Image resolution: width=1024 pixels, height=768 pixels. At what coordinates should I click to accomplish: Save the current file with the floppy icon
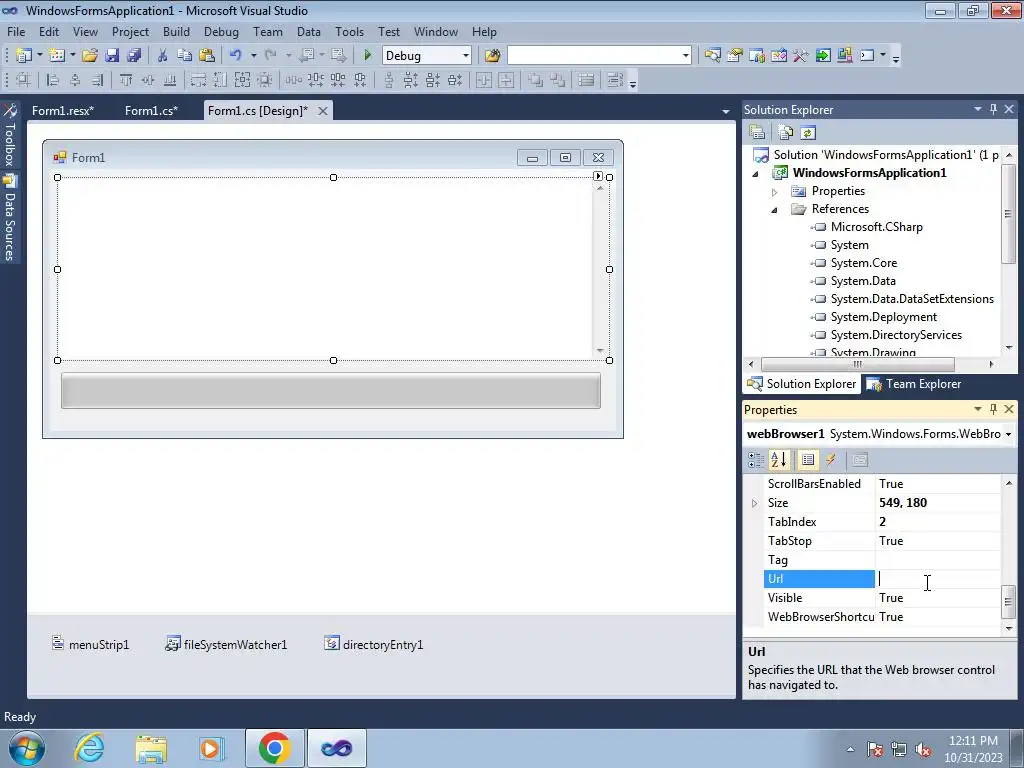[x=112, y=56]
